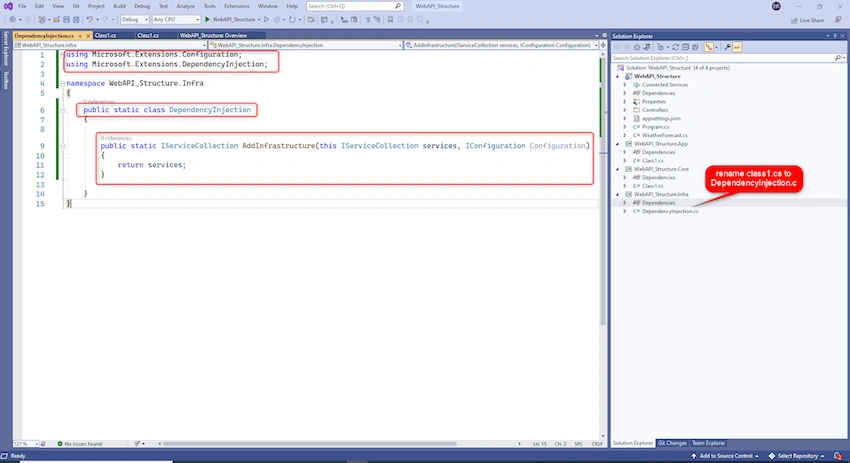Select appsettings.json in Solution Explorer
The height and width of the screenshot is (463, 850).
coord(661,118)
